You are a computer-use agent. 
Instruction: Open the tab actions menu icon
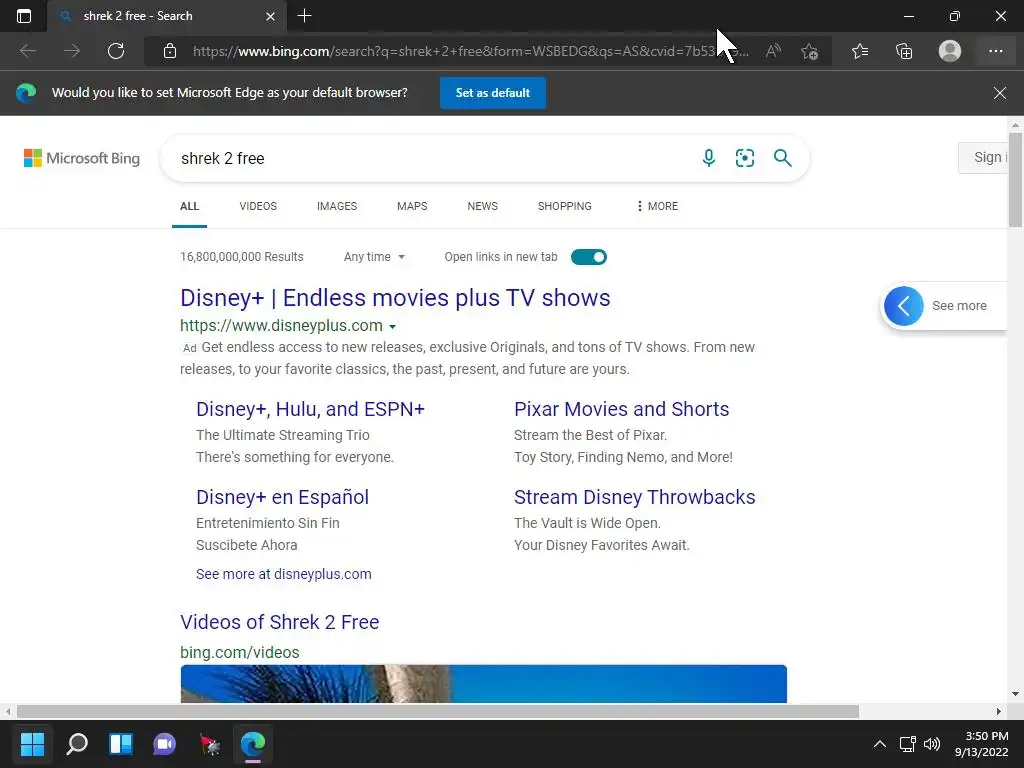click(x=24, y=16)
